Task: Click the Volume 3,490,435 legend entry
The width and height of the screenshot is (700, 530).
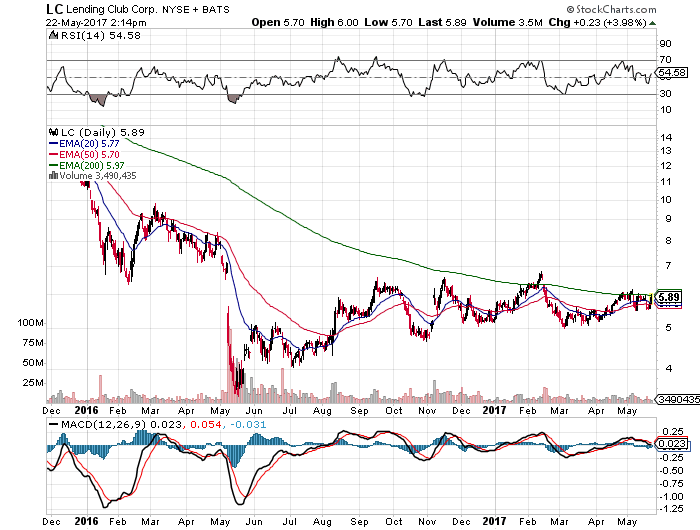Action: coord(98,175)
